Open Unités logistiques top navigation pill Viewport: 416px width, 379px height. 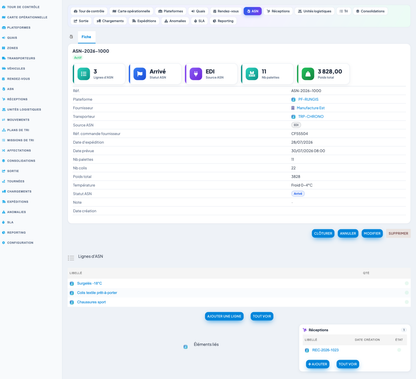[315, 11]
